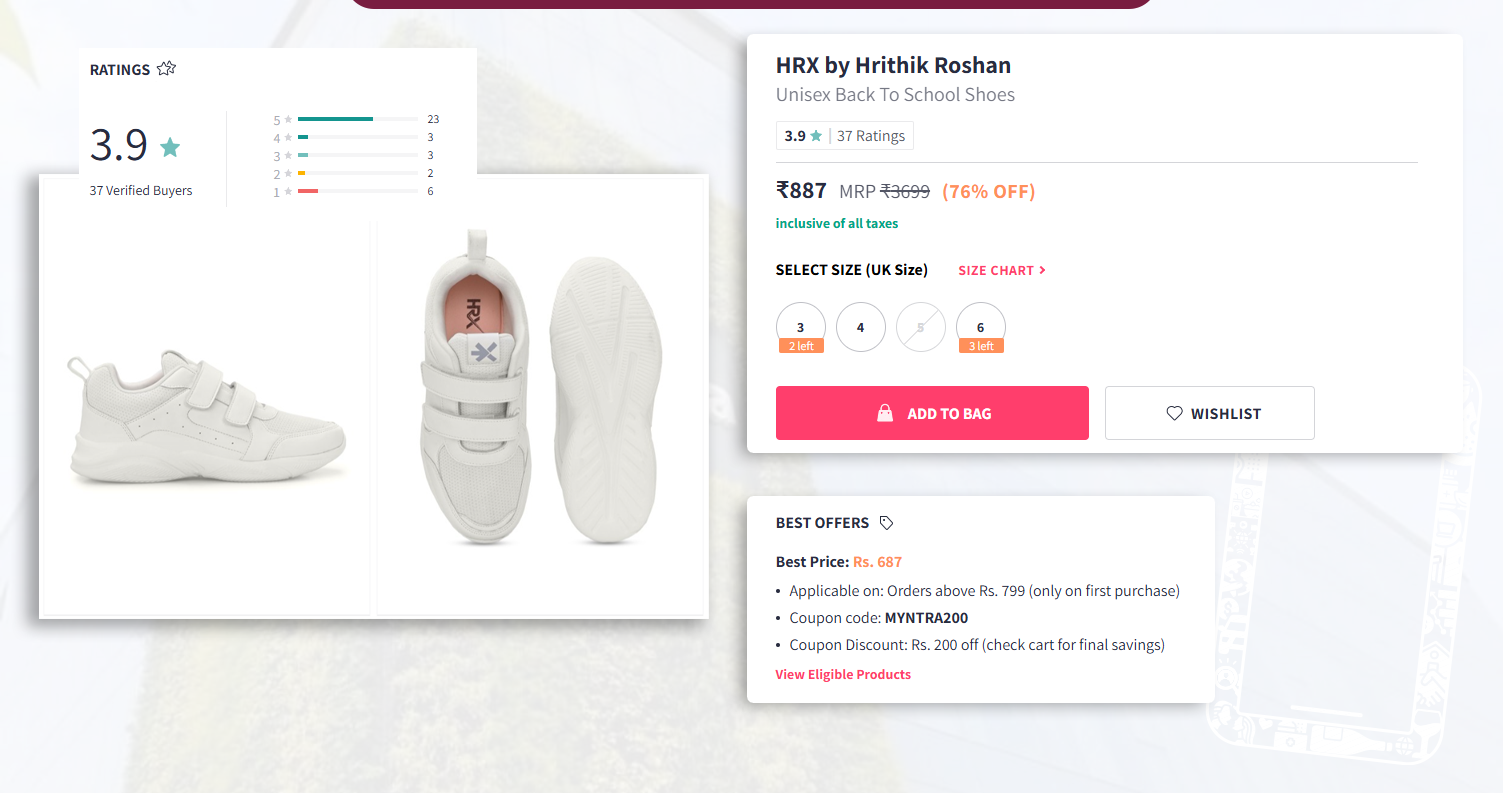Click the lock icon on the ADD TO BAG button

pos(885,412)
